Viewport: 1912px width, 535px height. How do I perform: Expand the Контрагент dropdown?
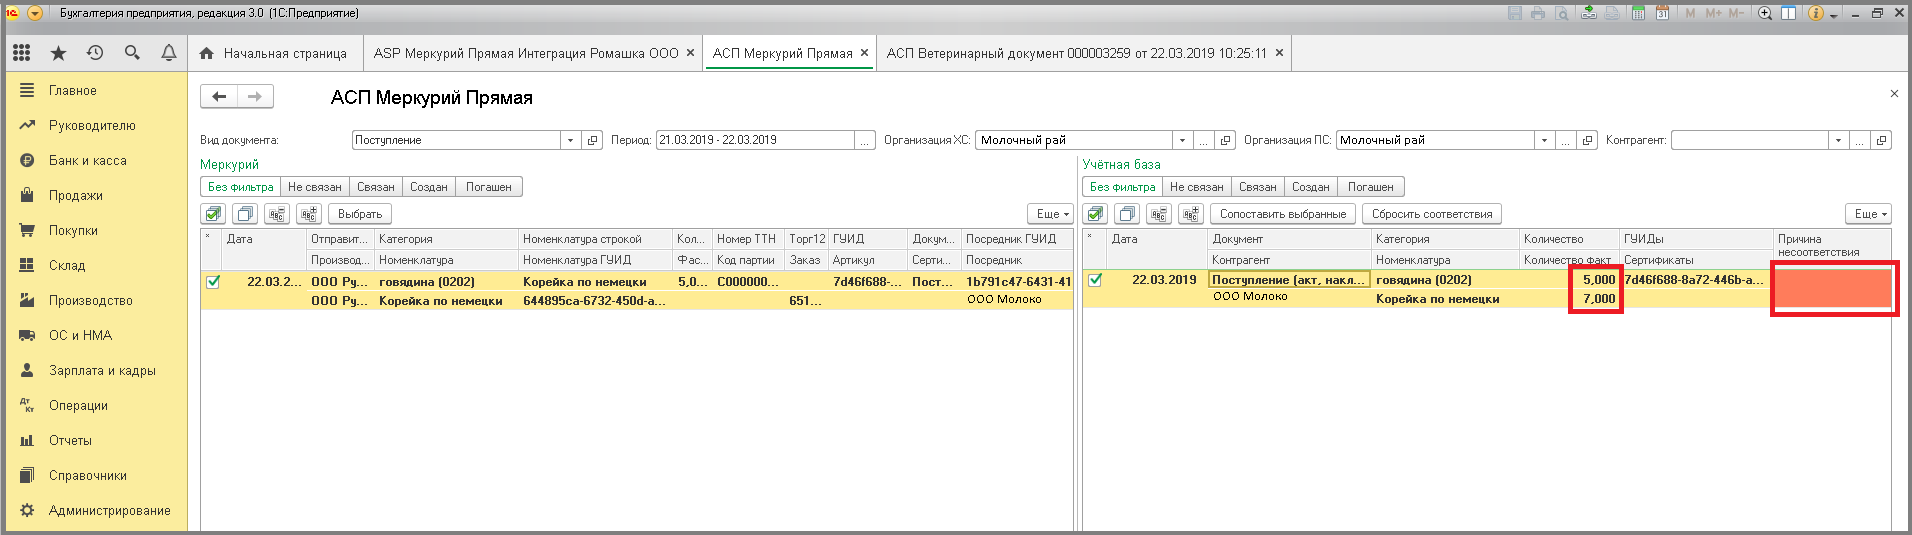coord(1838,140)
